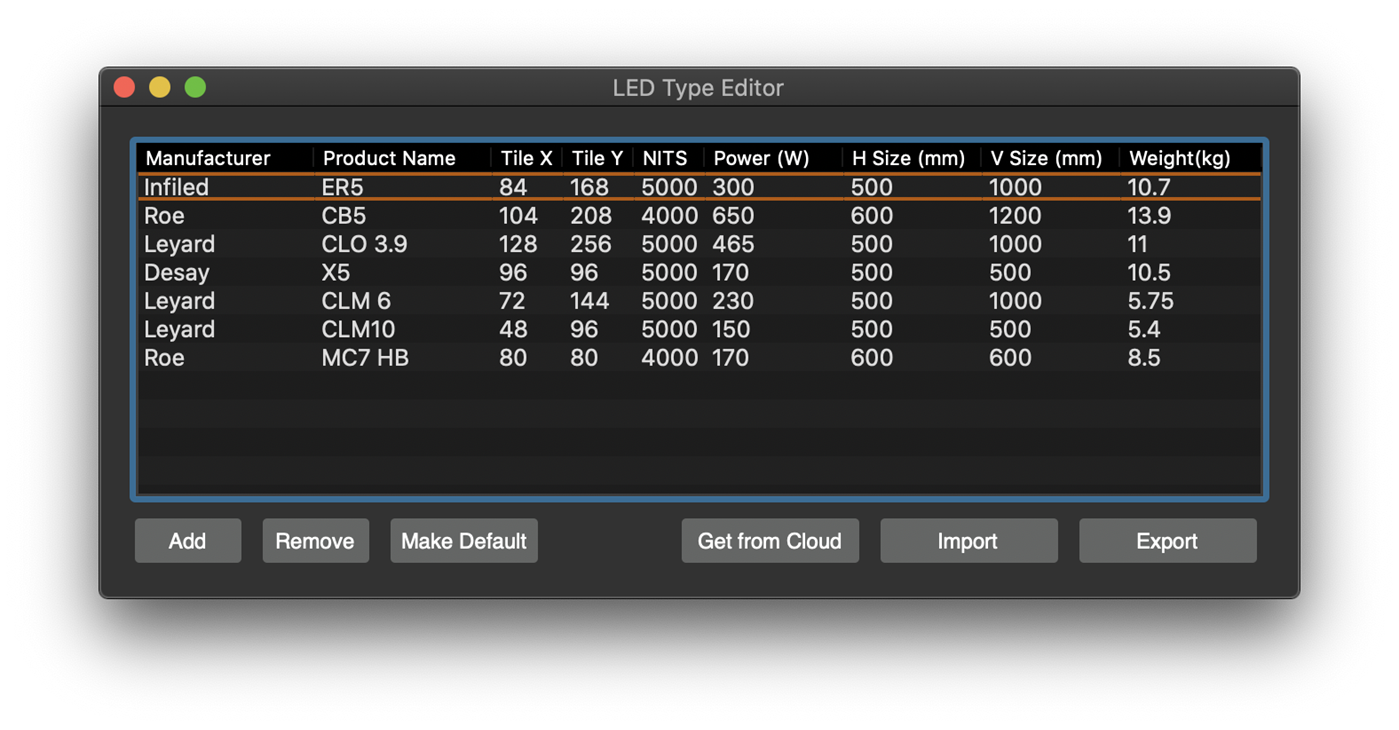Image resolution: width=1399 pixels, height=730 pixels.
Task: Select the Leyard CLM 6 row
Action: coord(400,301)
